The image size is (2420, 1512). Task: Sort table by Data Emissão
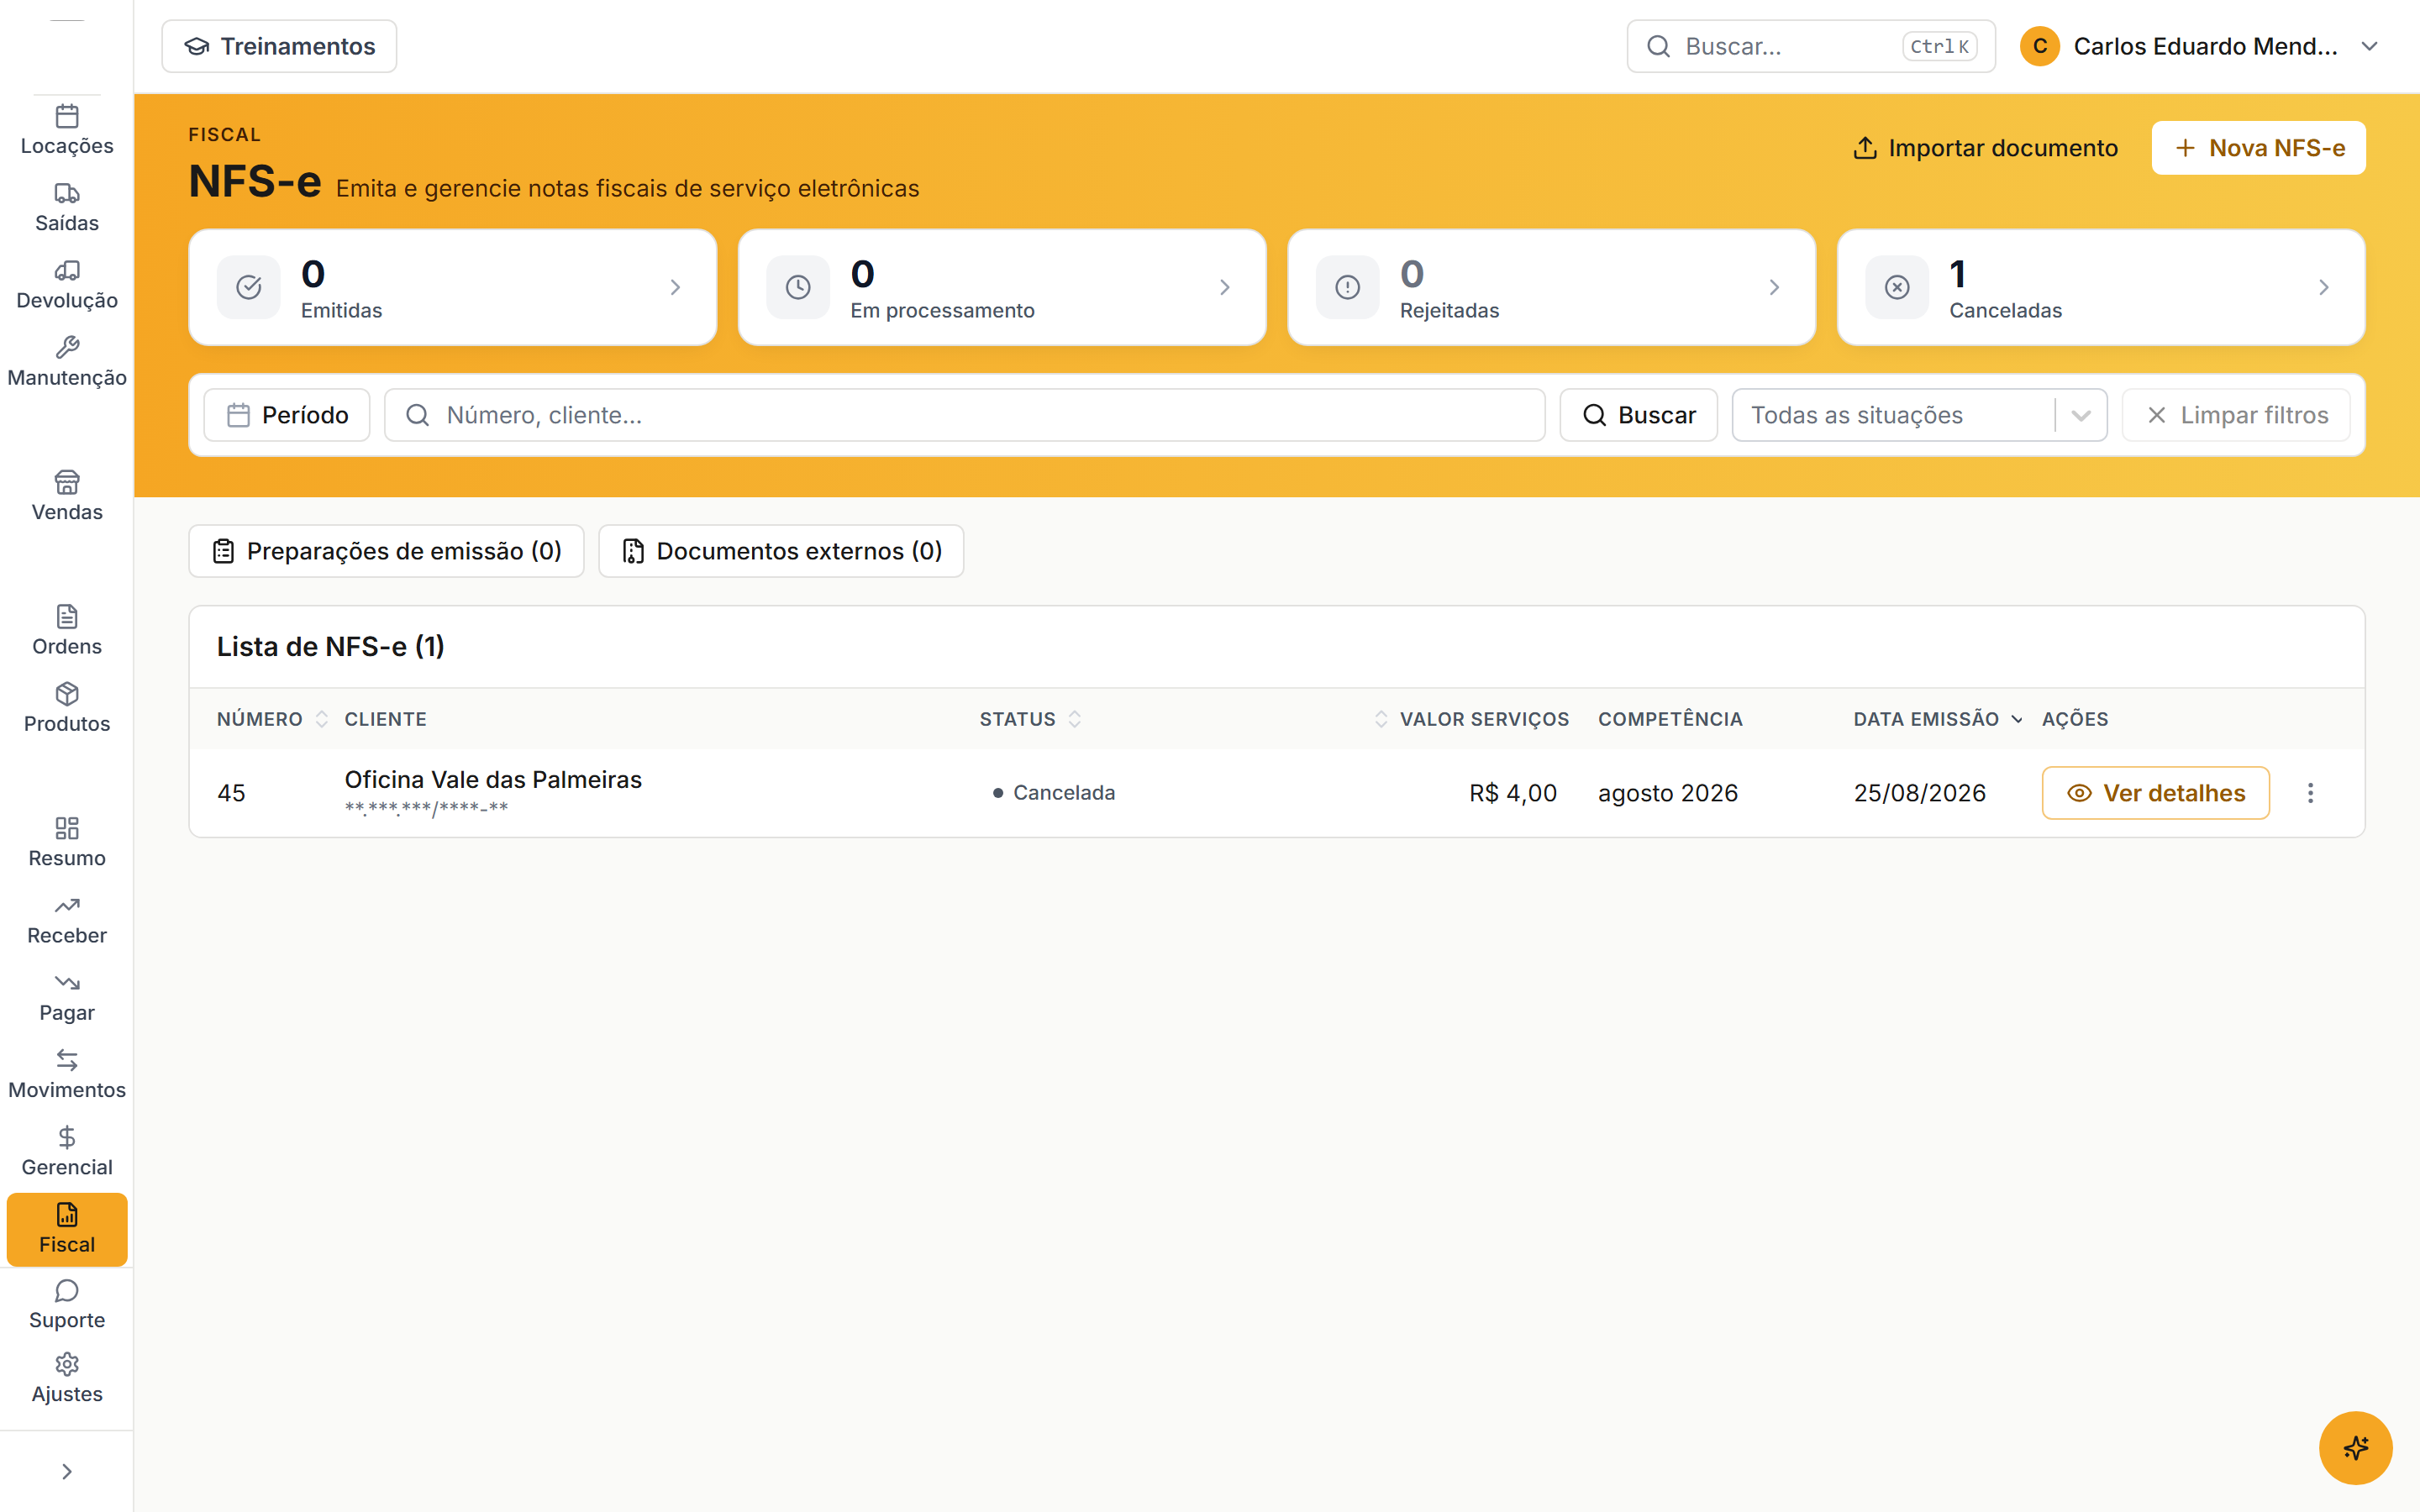1937,719
